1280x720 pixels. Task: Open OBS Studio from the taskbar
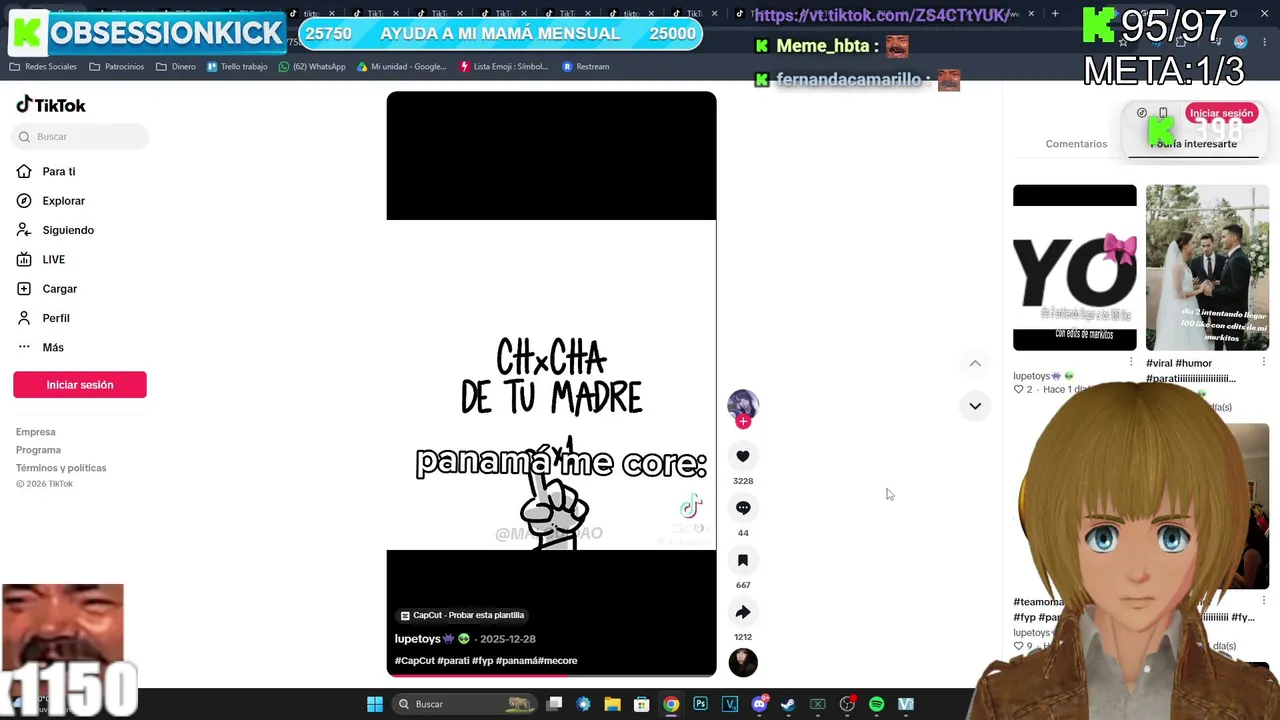click(847, 704)
